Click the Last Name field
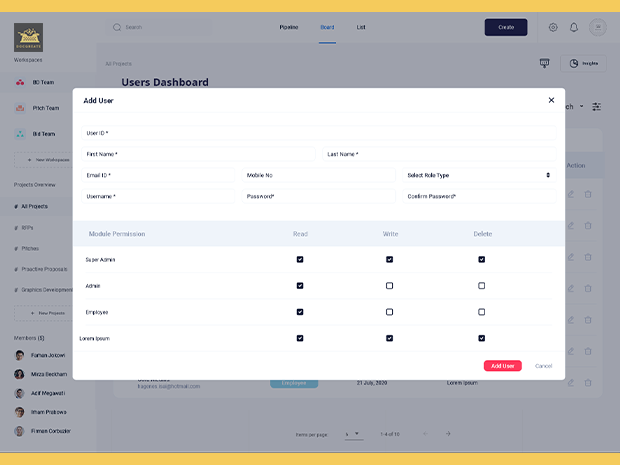The image size is (620, 465). 439,154
